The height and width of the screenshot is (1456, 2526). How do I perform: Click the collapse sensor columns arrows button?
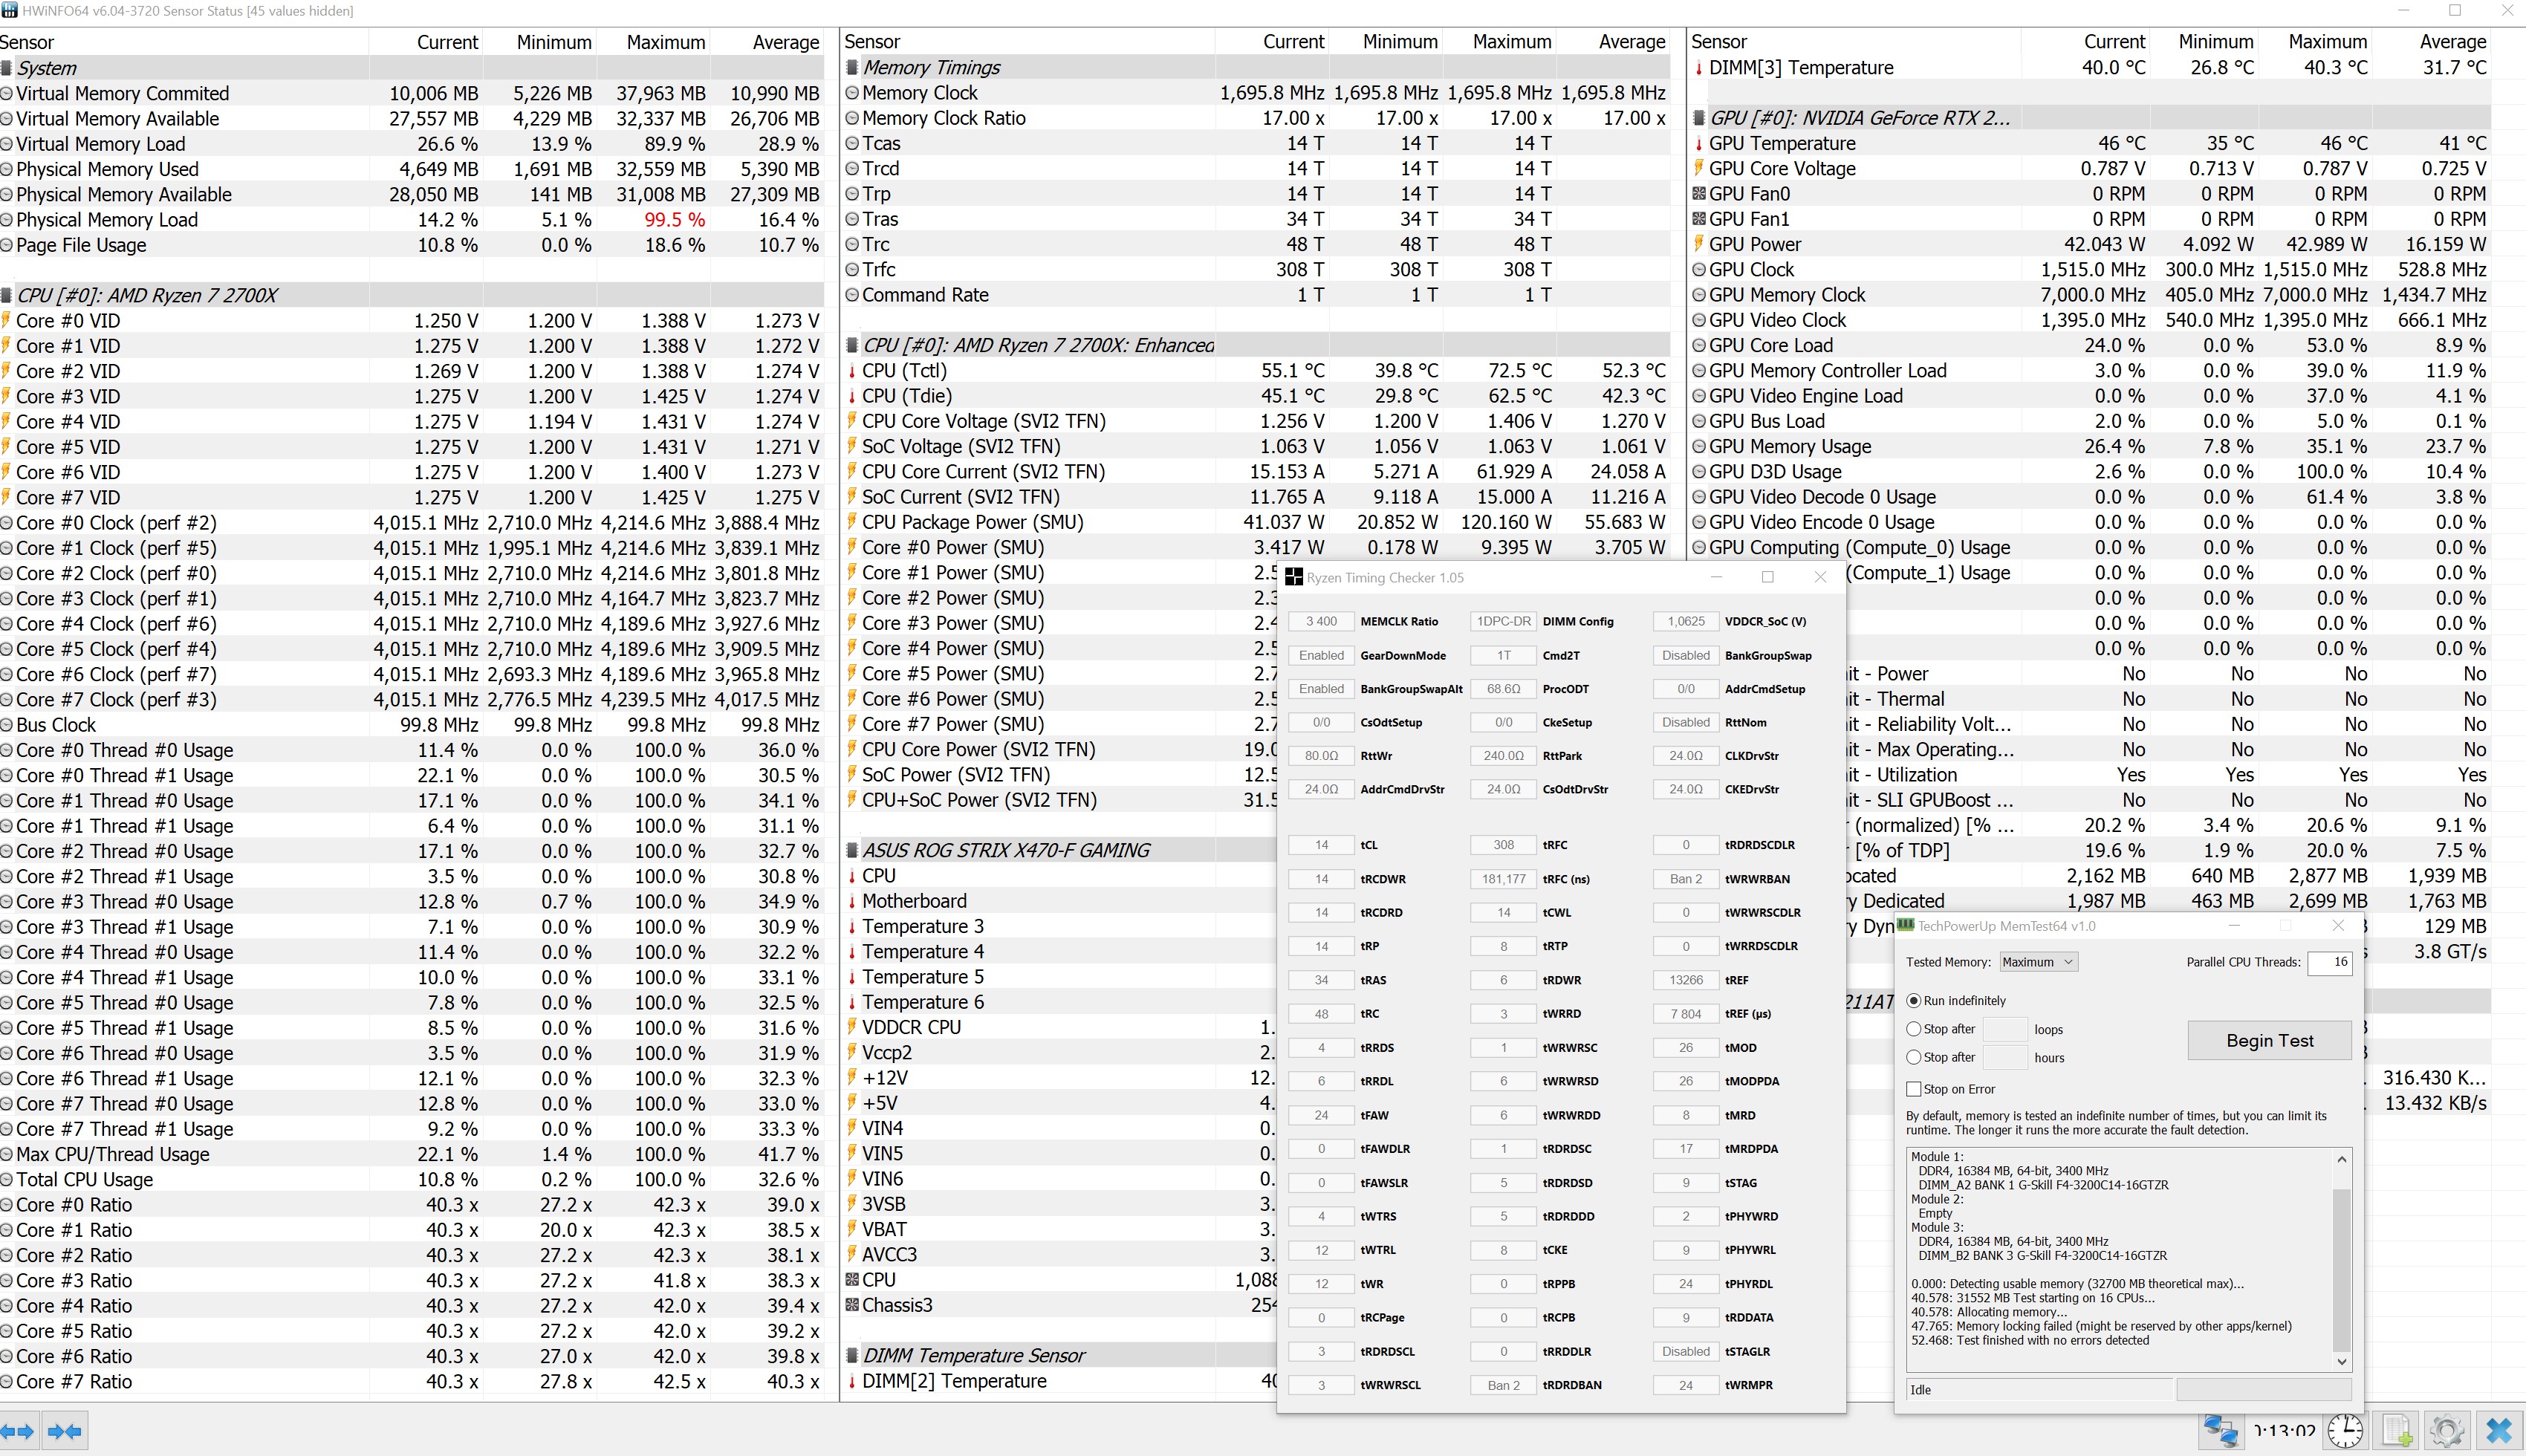pos(65,1431)
